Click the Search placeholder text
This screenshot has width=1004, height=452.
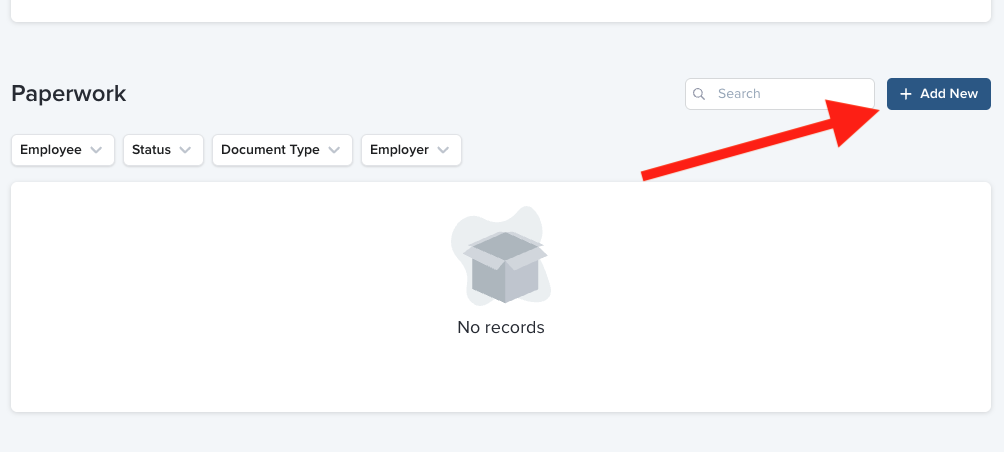(739, 94)
